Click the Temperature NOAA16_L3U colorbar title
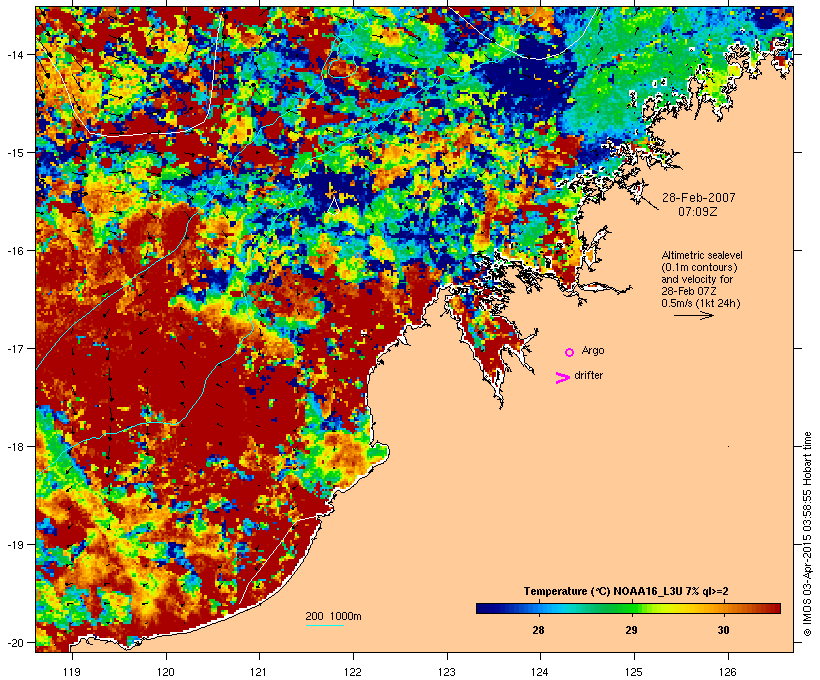 tap(626, 591)
